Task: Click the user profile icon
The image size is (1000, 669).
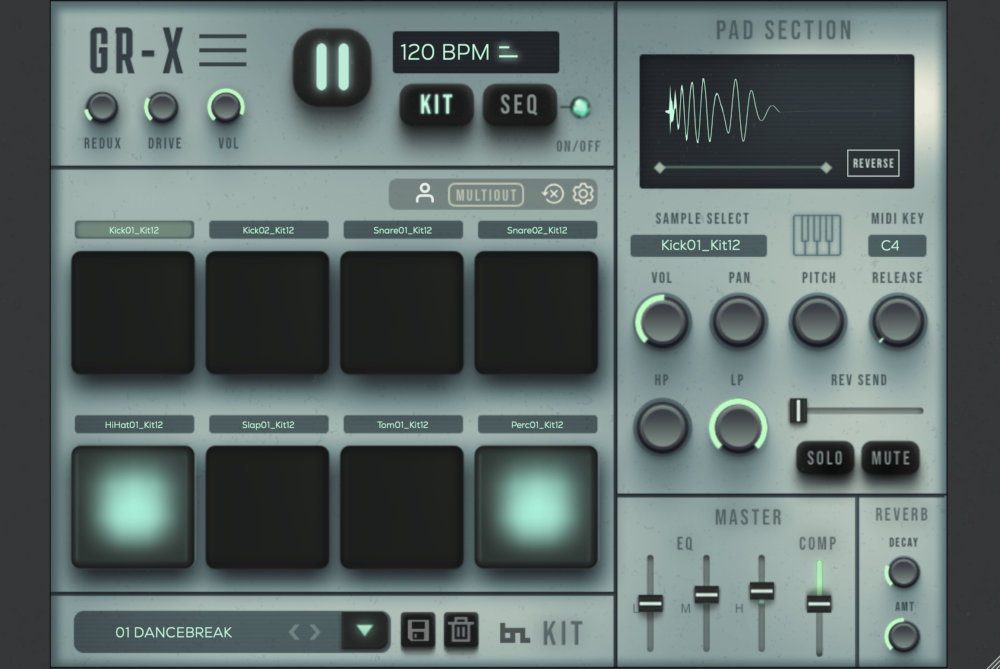Action: [422, 195]
